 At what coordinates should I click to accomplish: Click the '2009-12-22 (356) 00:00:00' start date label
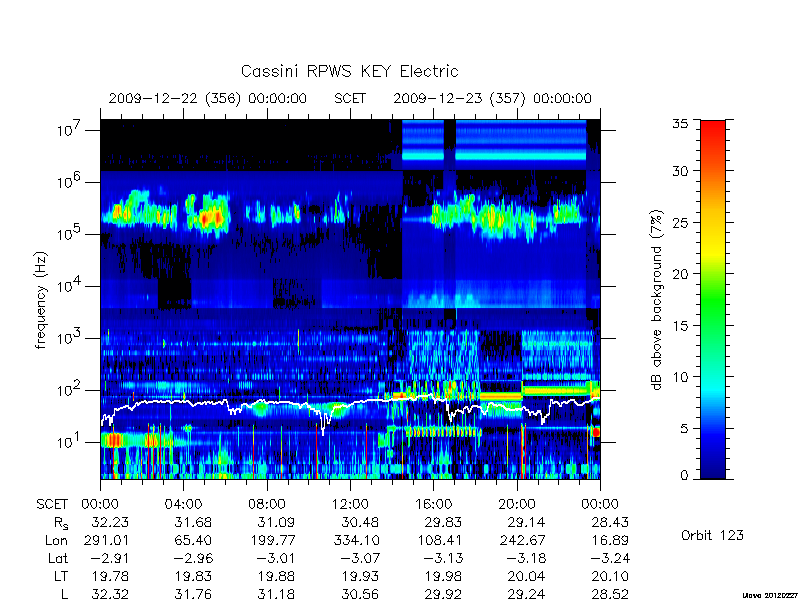tap(208, 98)
